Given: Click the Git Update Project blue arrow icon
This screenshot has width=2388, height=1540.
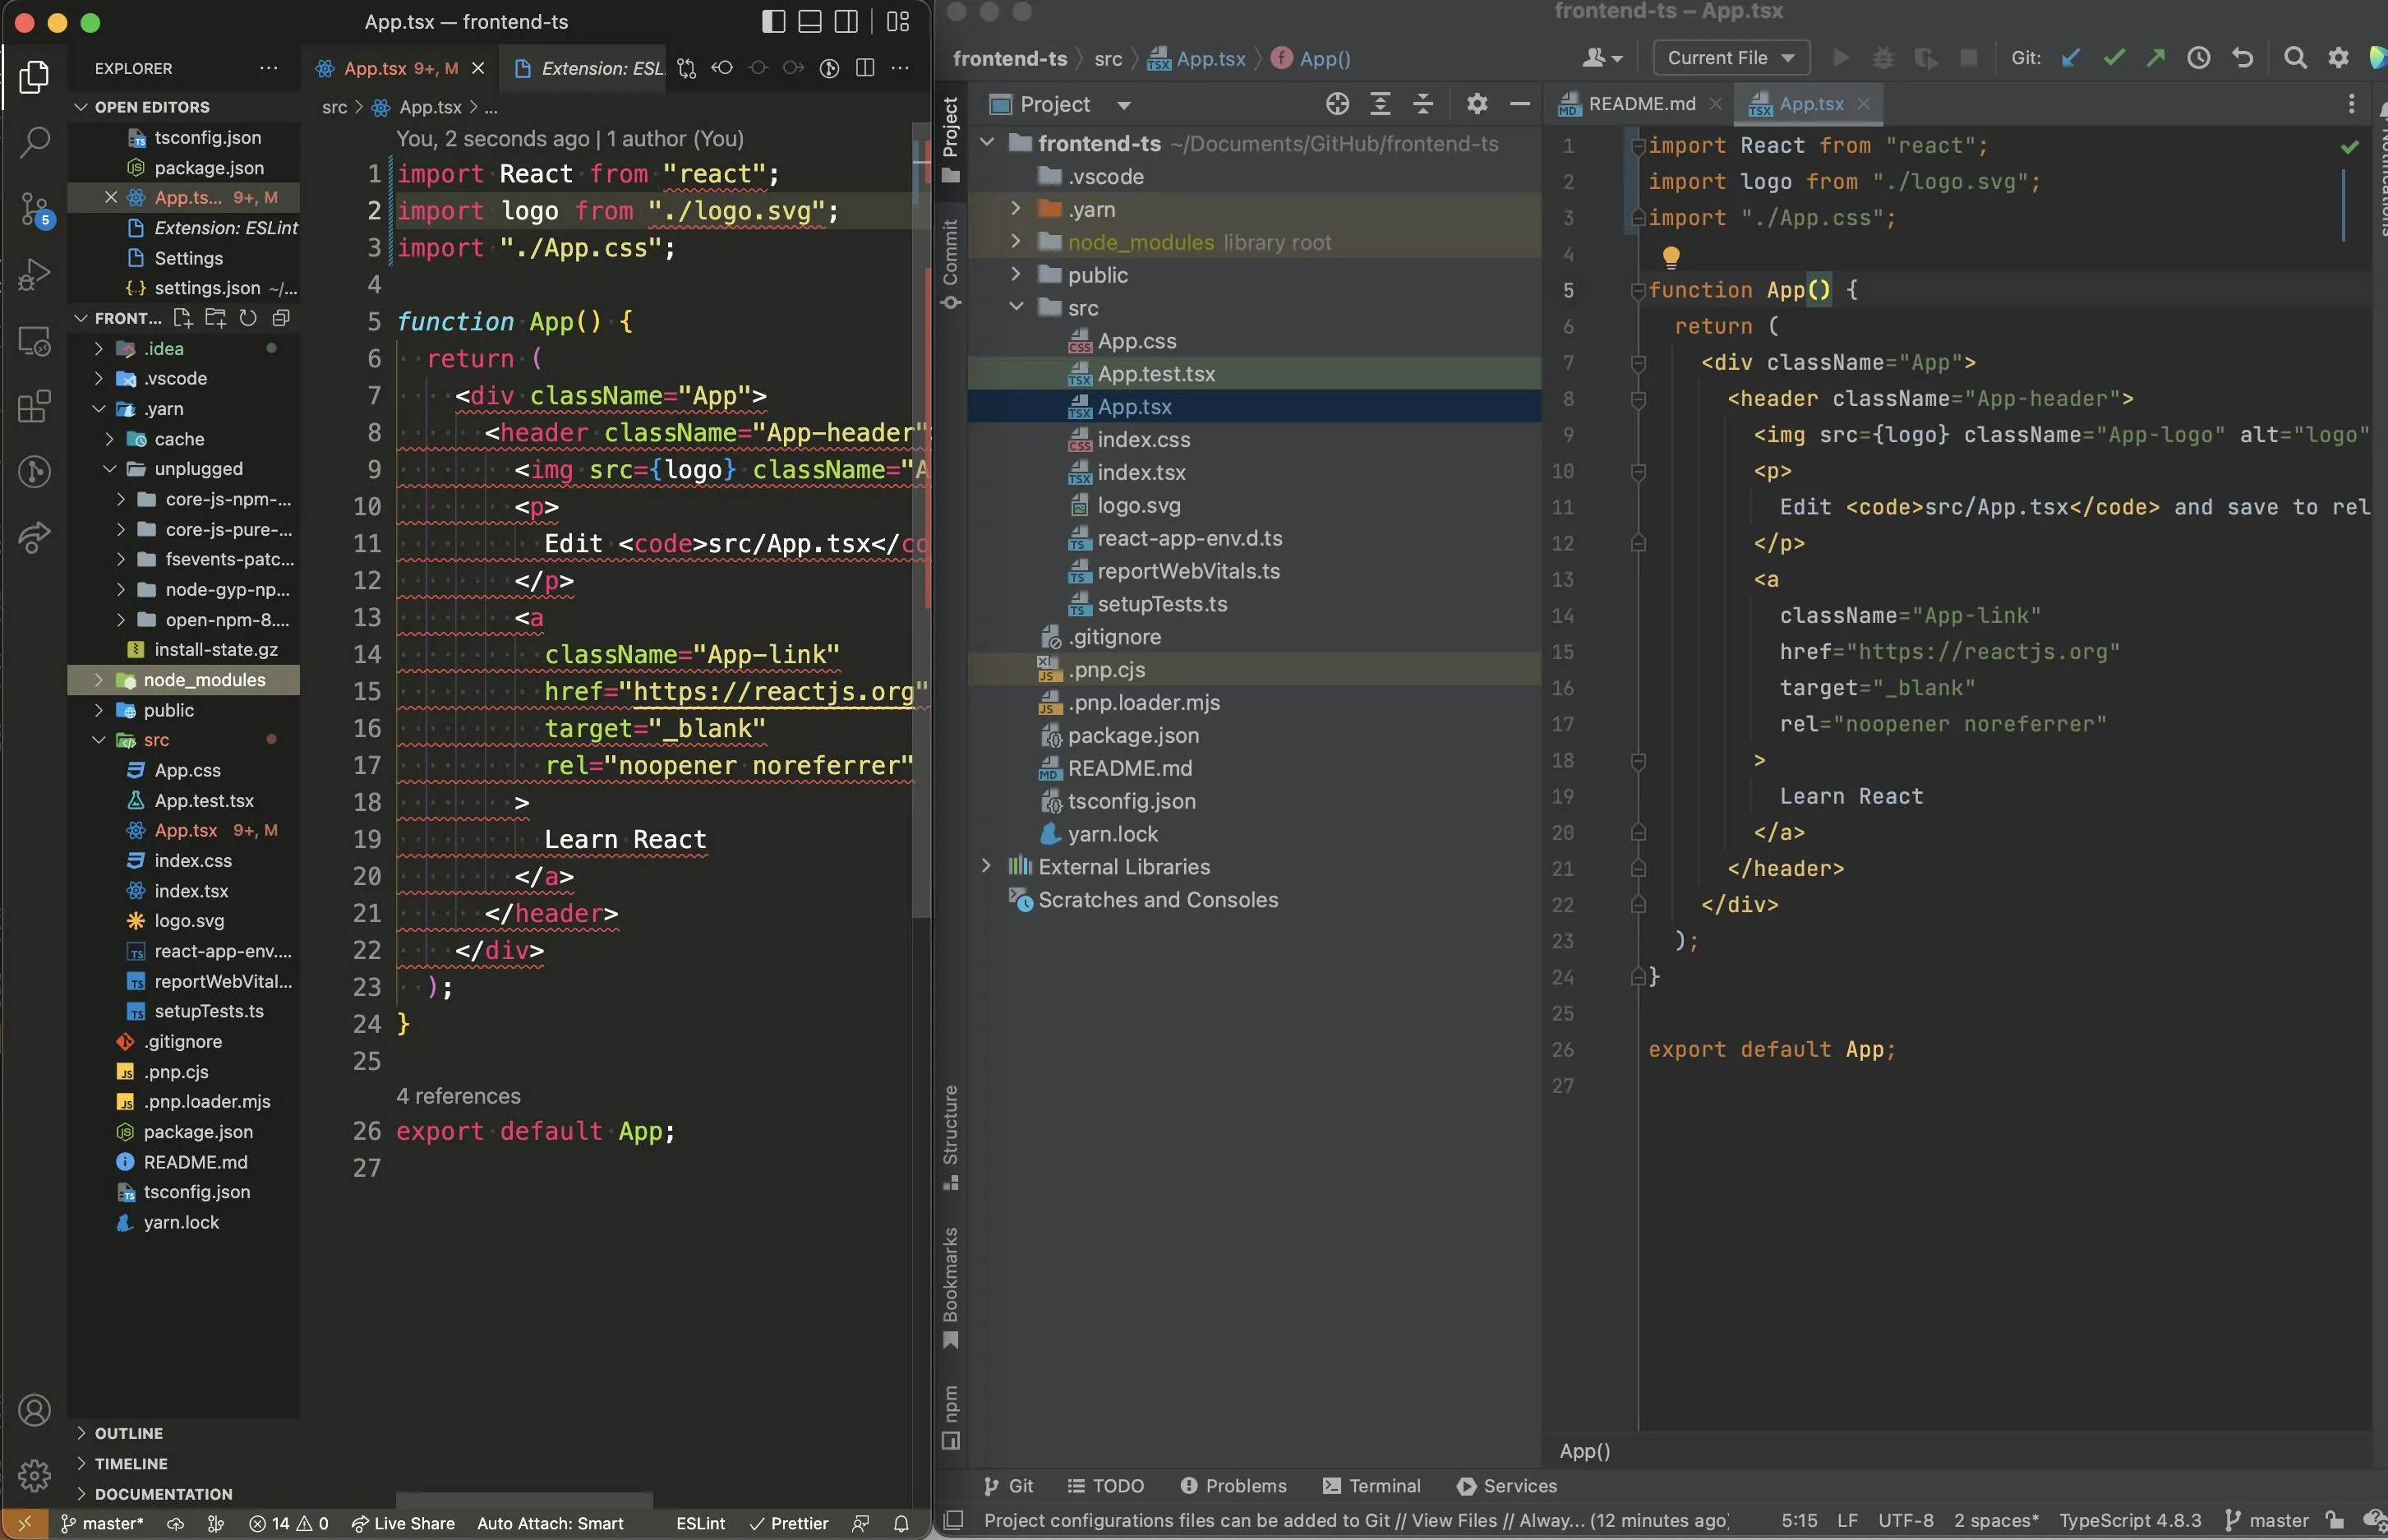Looking at the screenshot, I should tap(2070, 58).
